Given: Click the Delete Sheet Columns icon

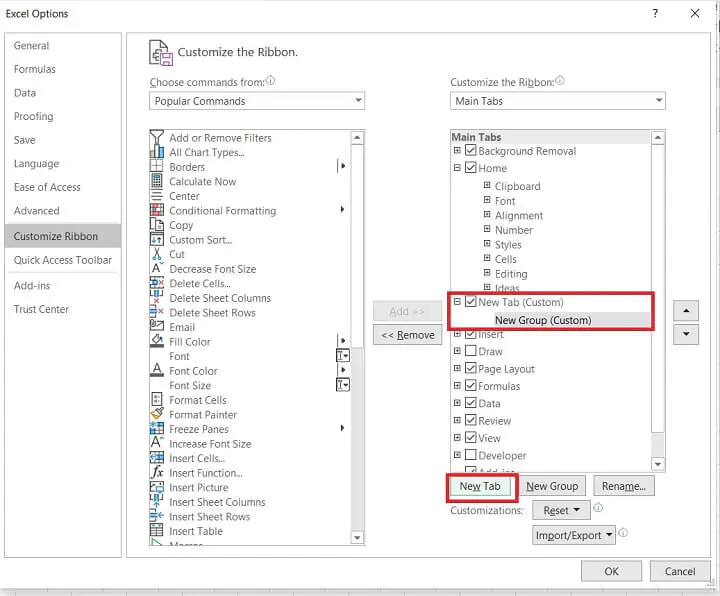Looking at the screenshot, I should point(157,298).
